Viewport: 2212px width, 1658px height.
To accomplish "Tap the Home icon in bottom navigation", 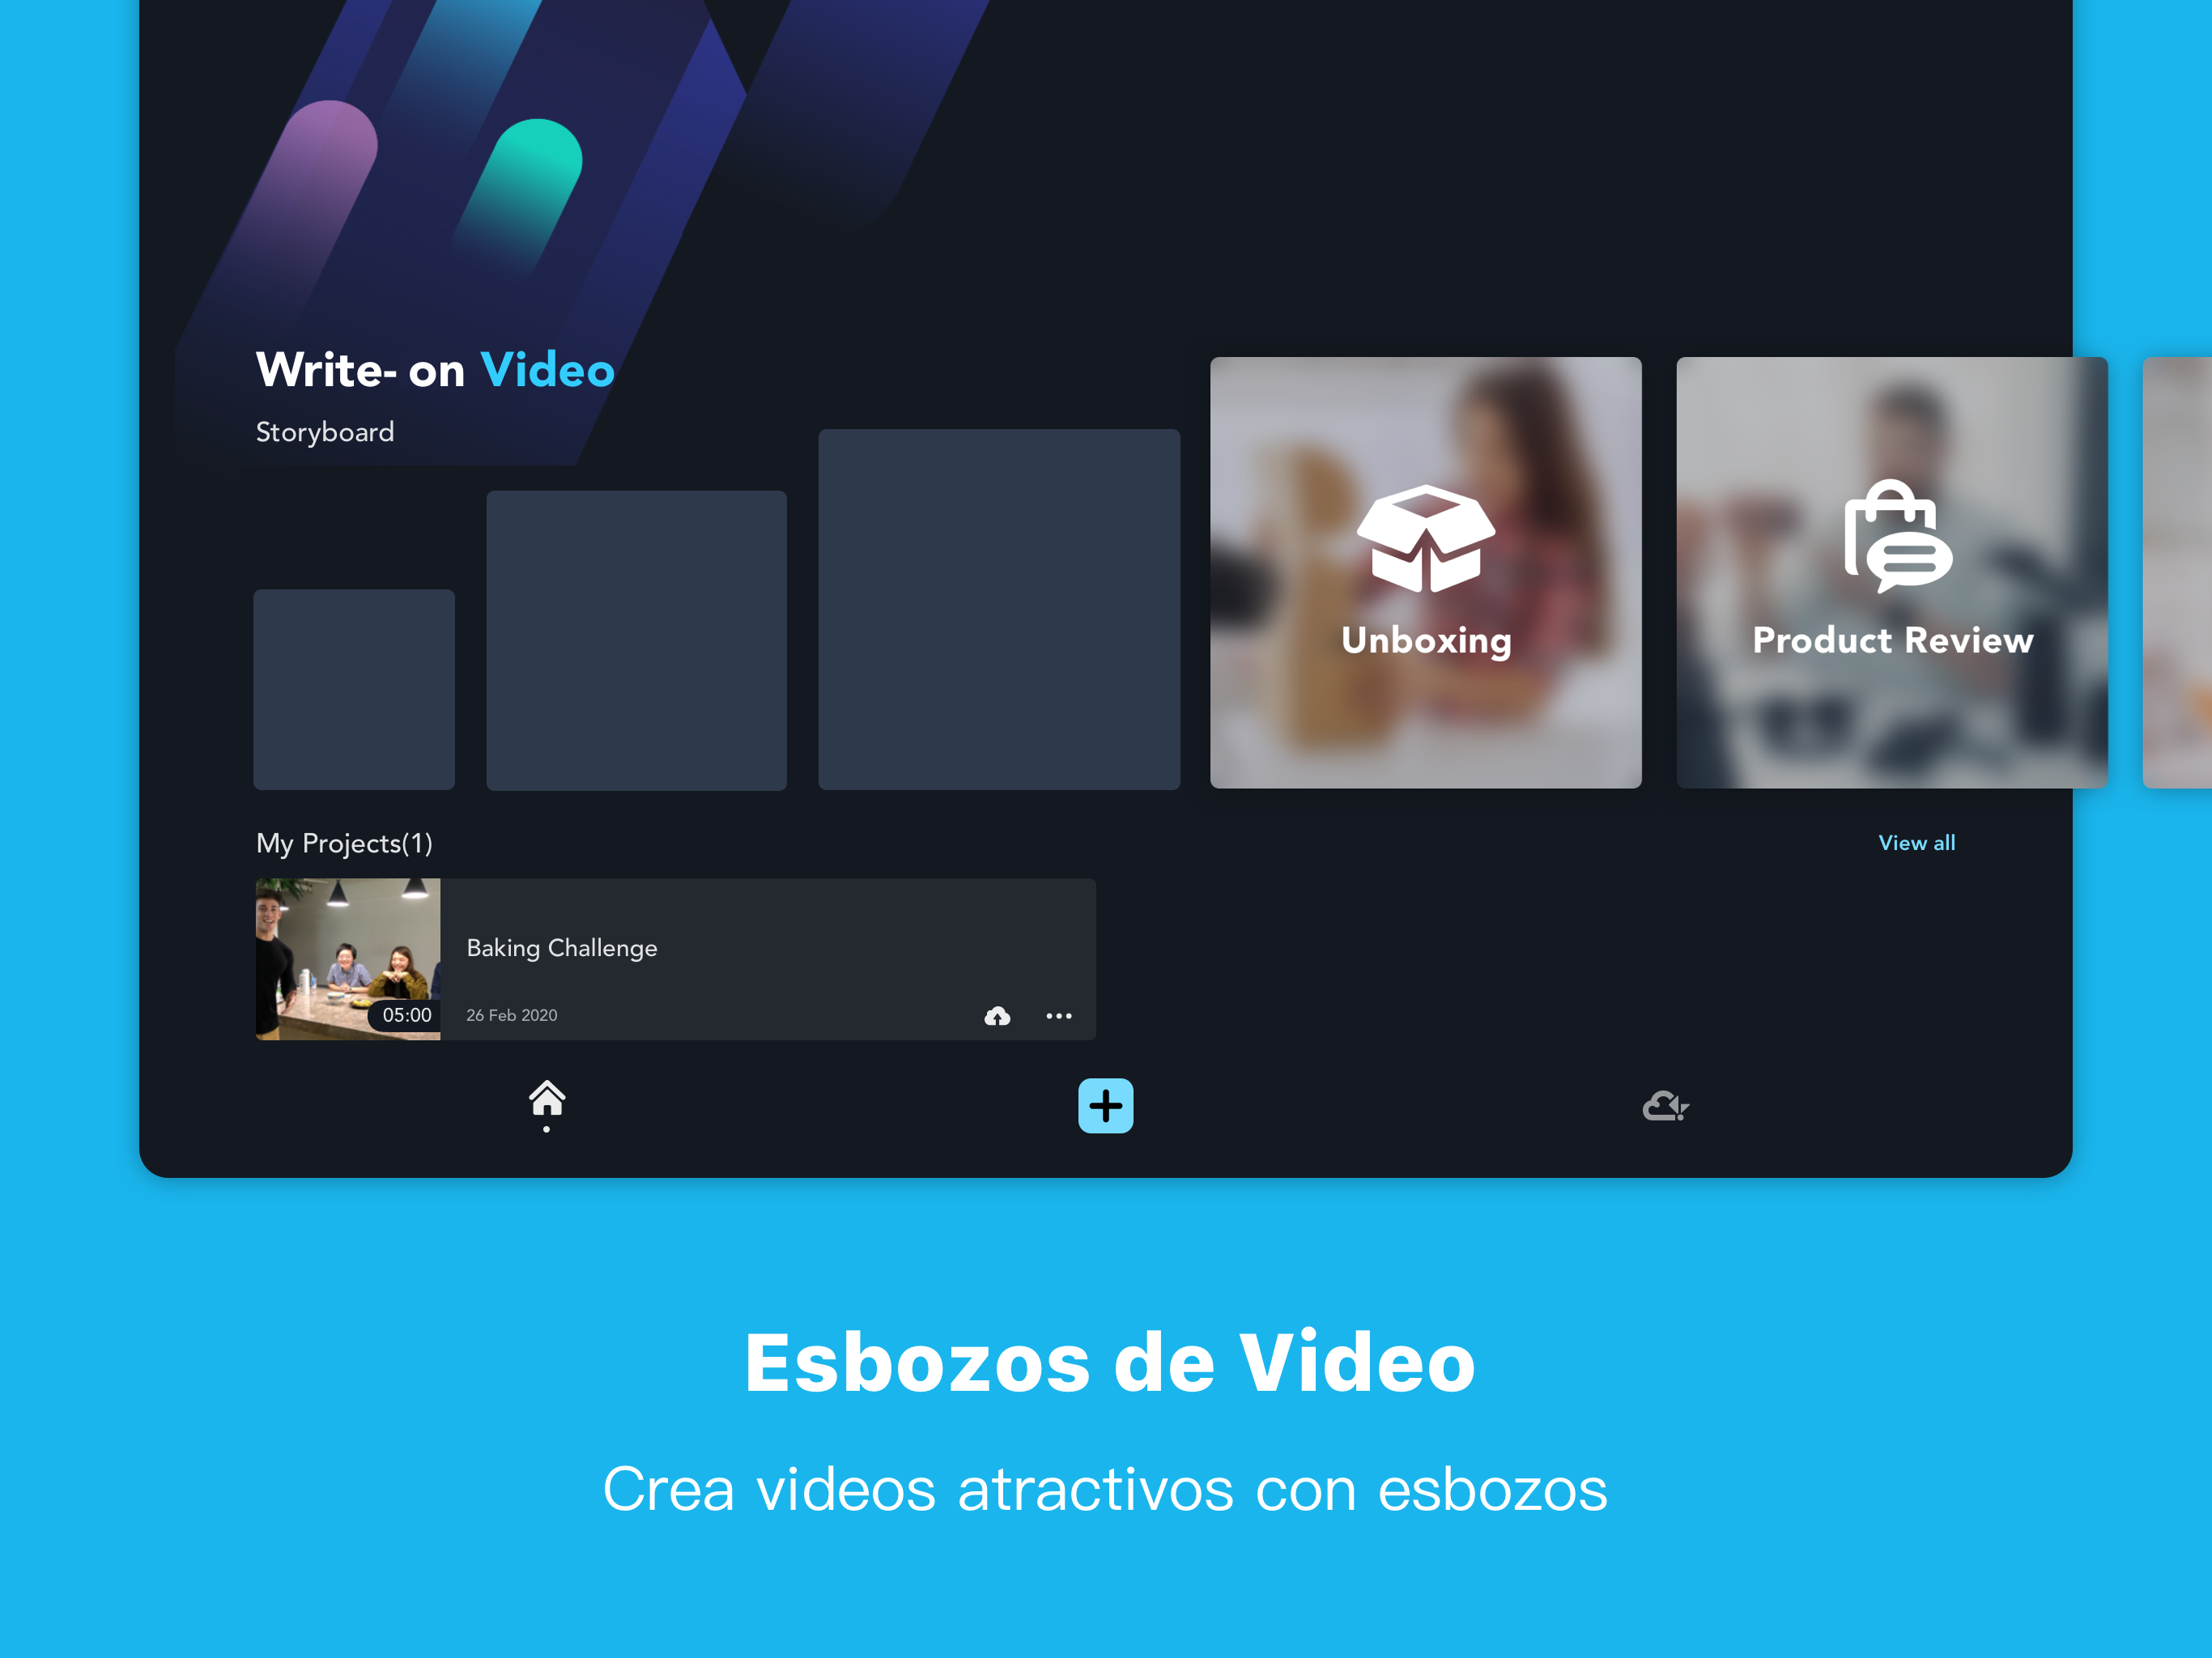I will click(x=546, y=1101).
